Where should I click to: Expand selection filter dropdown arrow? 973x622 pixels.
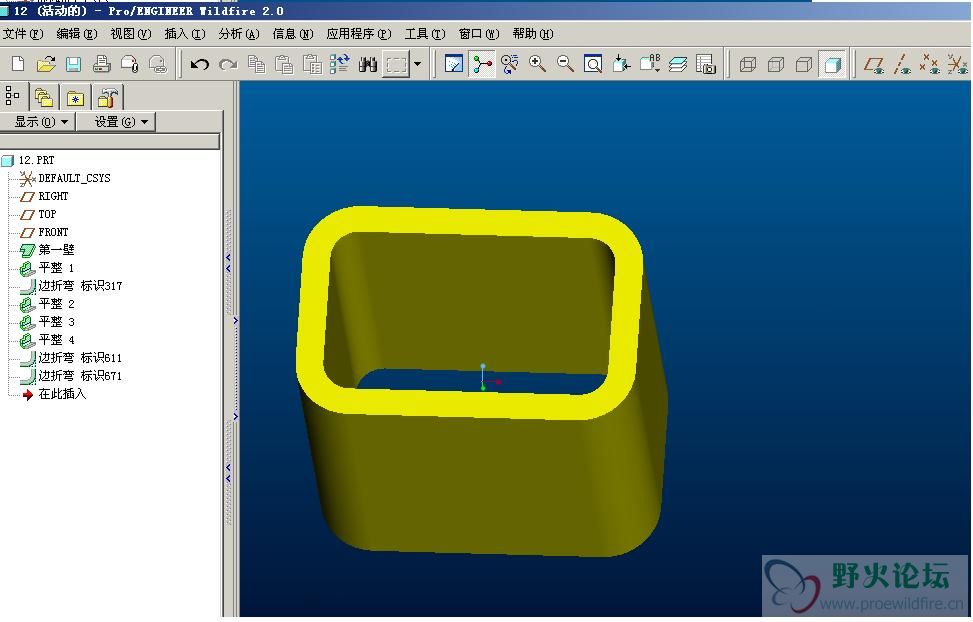click(x=417, y=64)
